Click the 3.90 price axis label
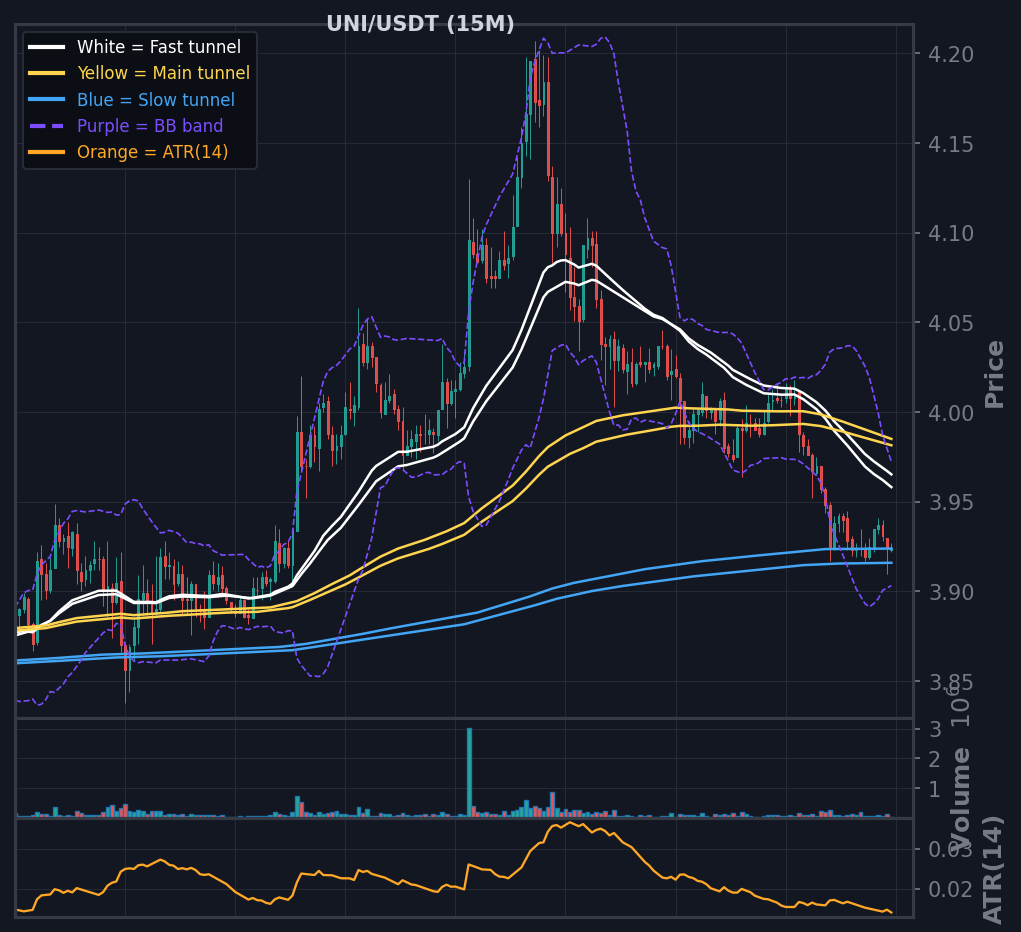The width and height of the screenshot is (1021, 932). point(951,592)
